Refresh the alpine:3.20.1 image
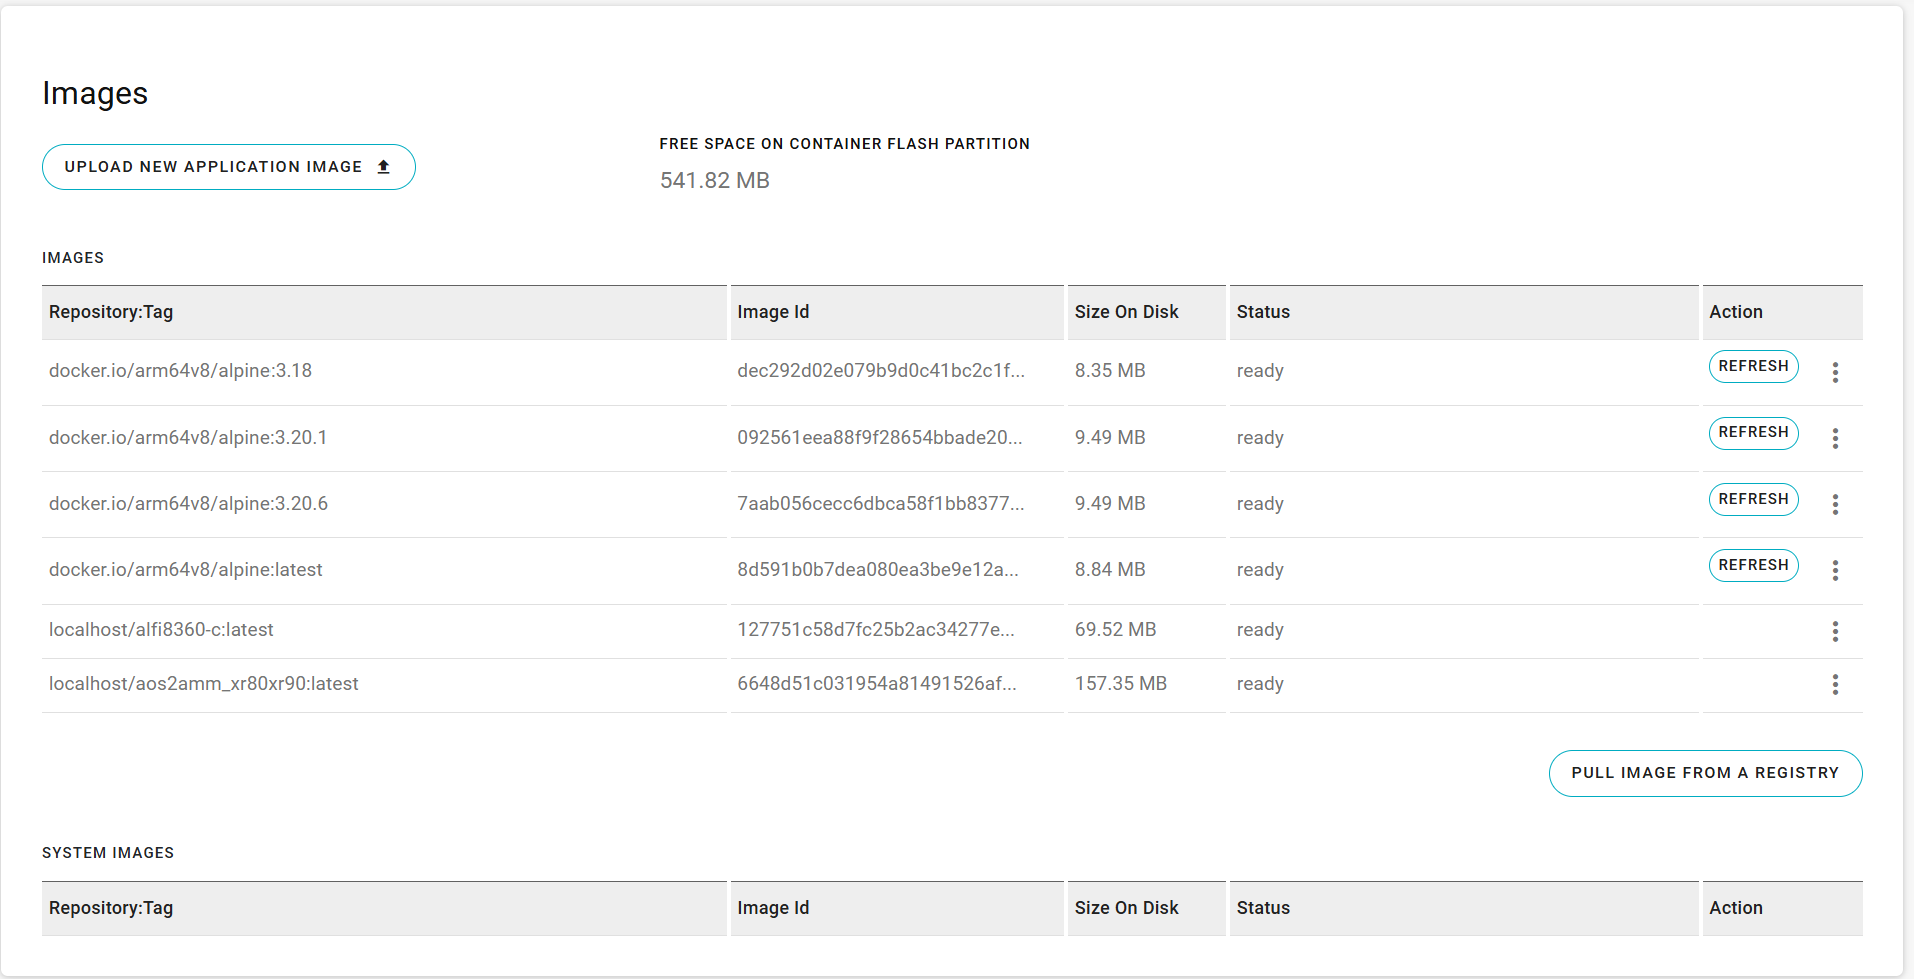 (1752, 432)
